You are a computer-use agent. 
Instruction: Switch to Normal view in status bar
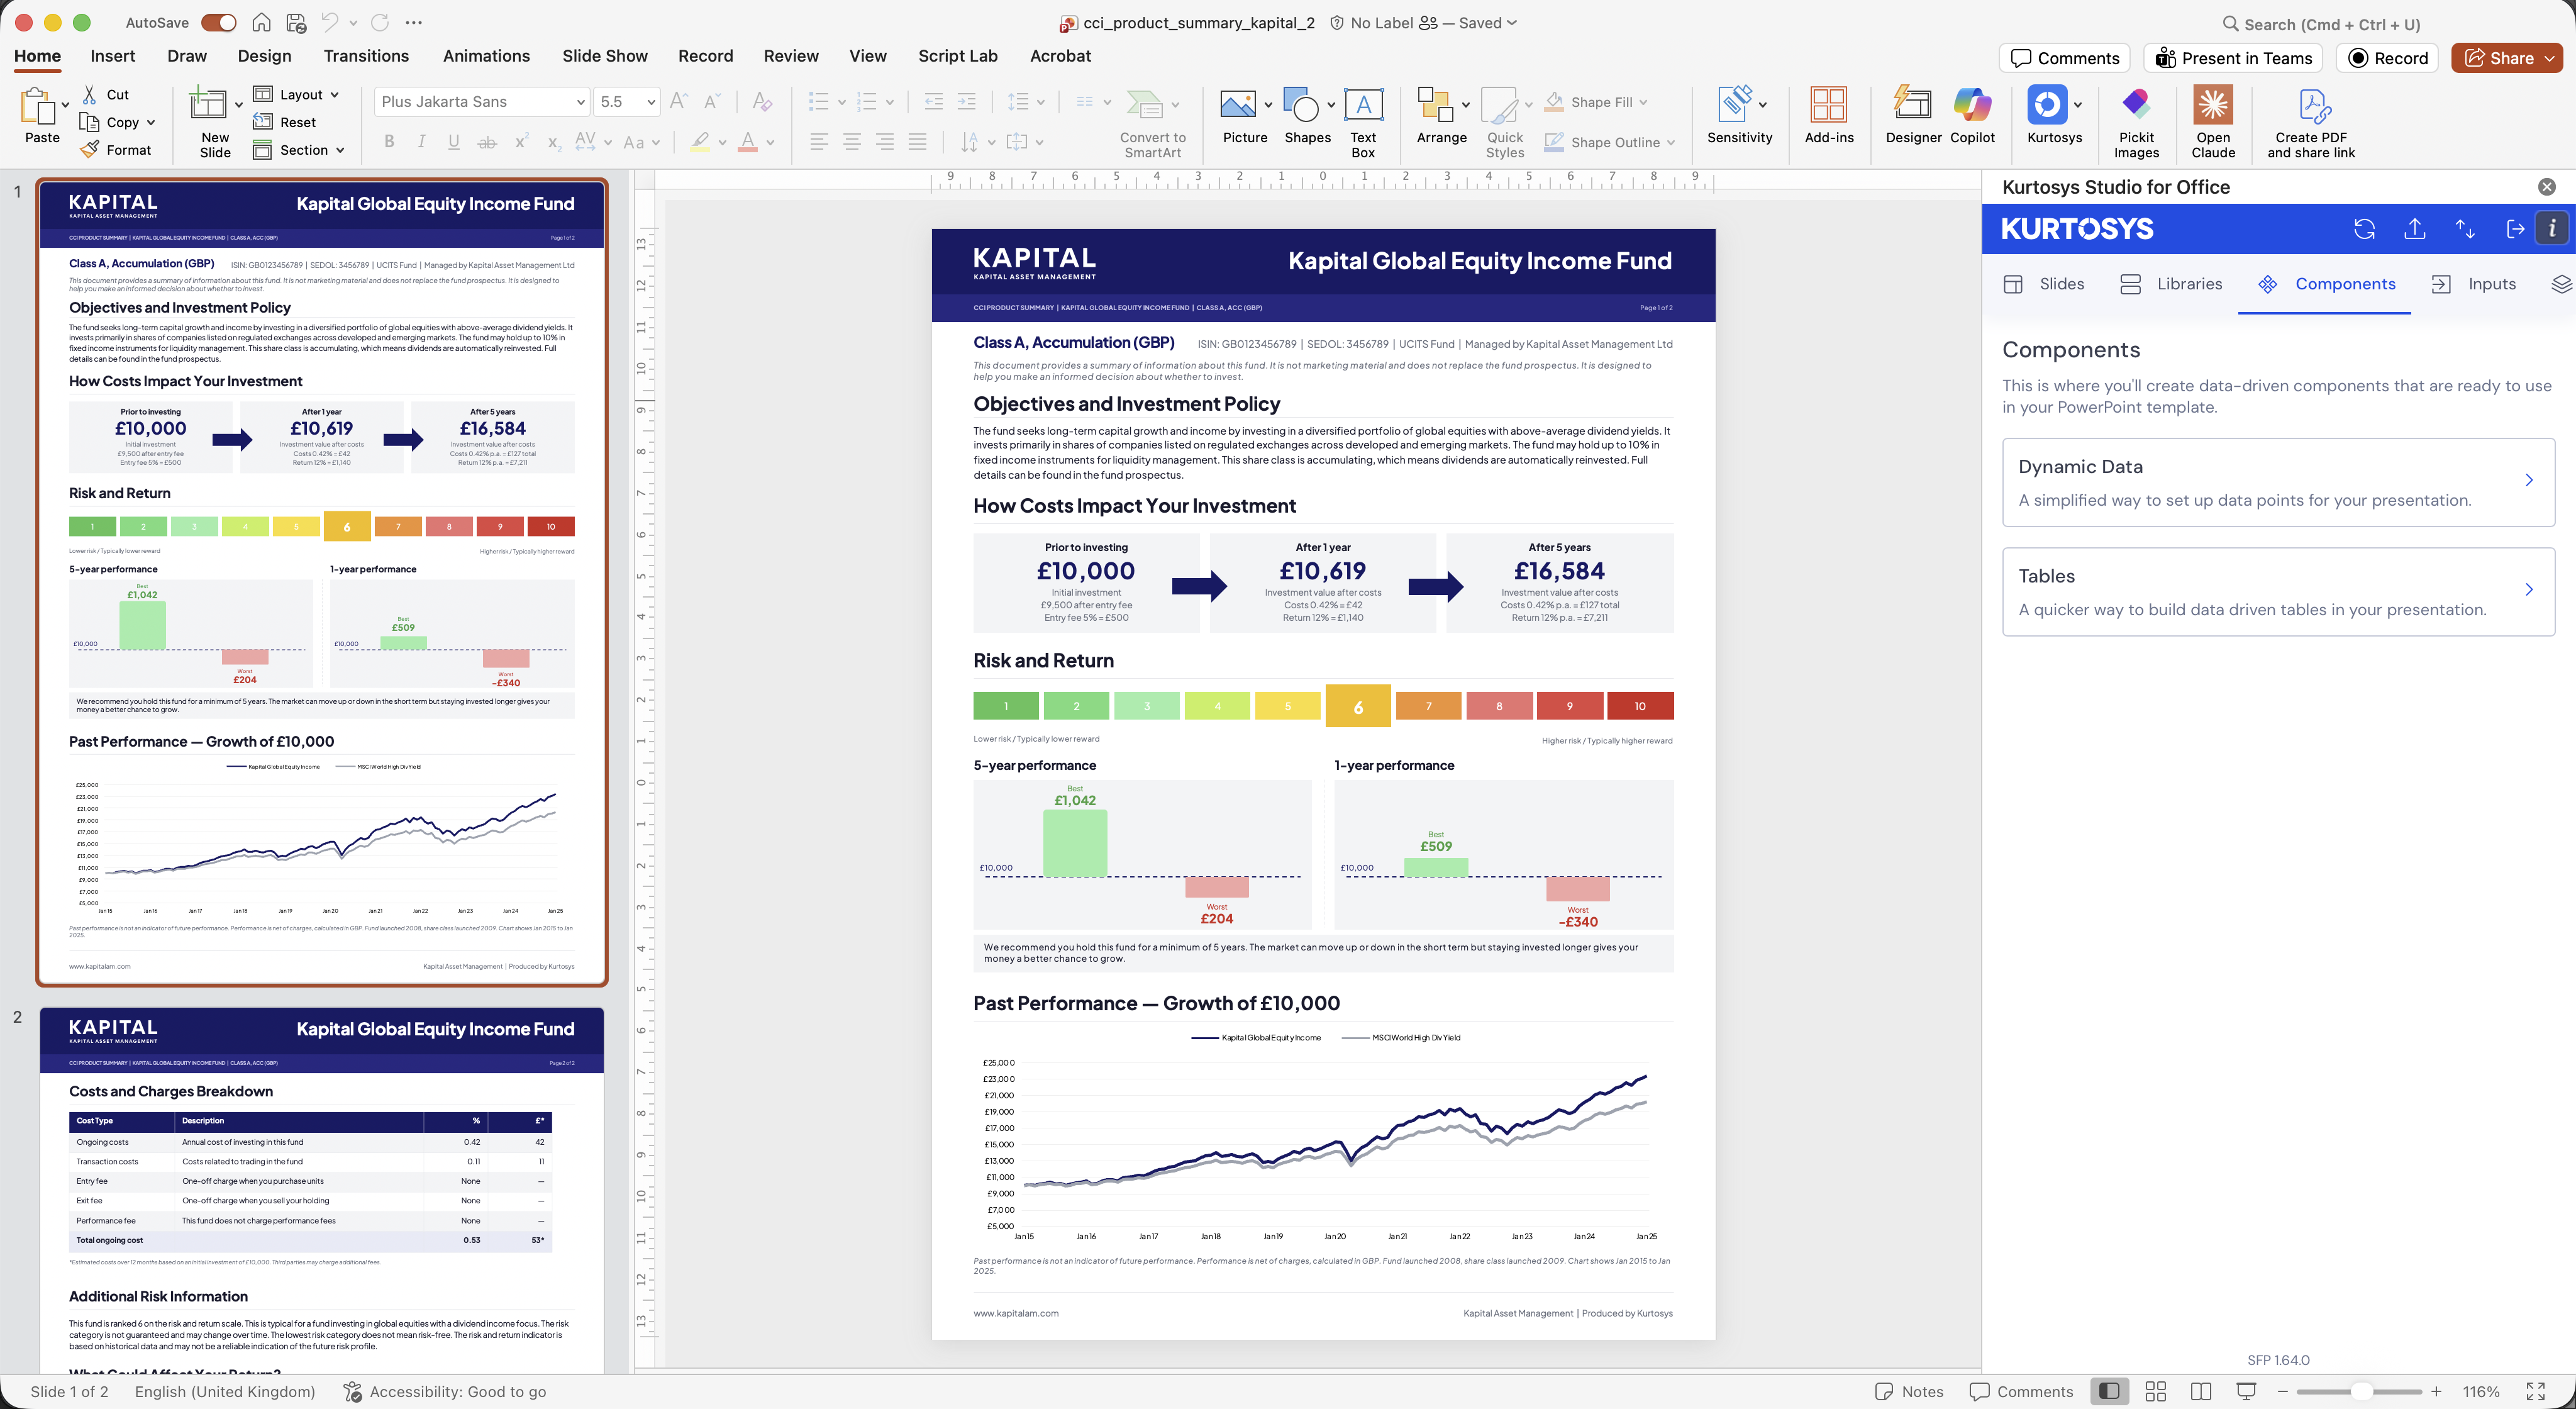(2109, 1391)
